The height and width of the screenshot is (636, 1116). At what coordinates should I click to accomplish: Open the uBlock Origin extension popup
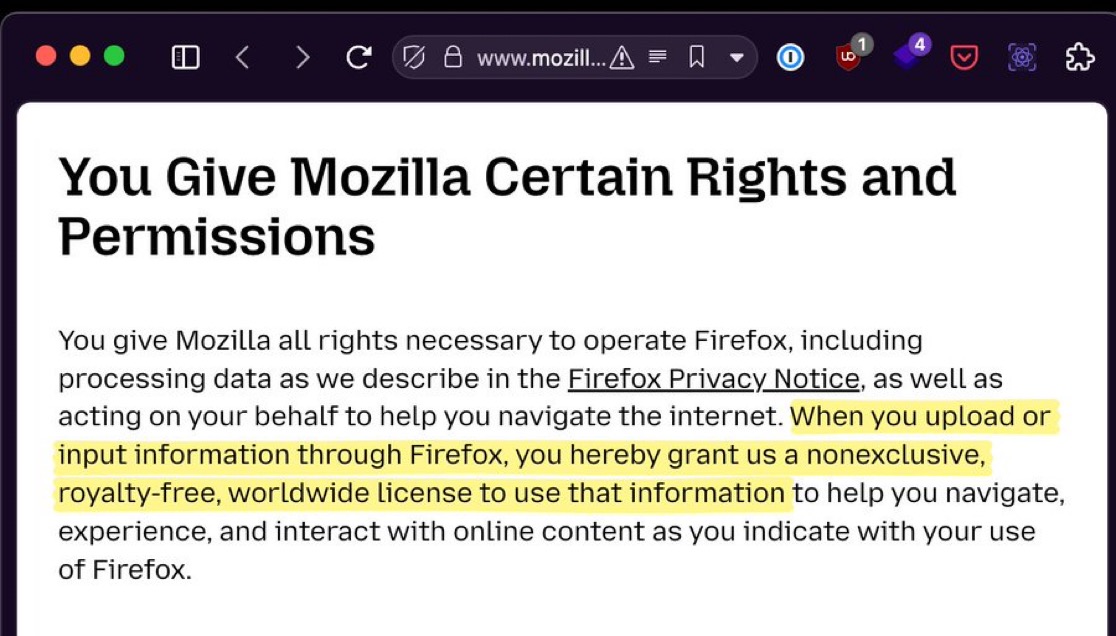pos(850,55)
